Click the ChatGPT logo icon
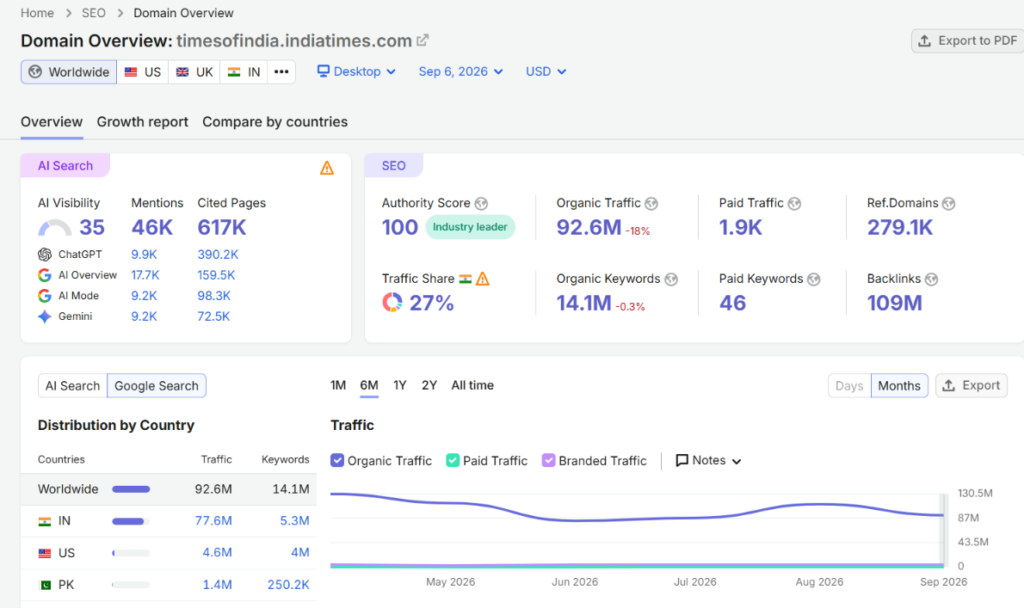The image size is (1024, 608). [44, 255]
